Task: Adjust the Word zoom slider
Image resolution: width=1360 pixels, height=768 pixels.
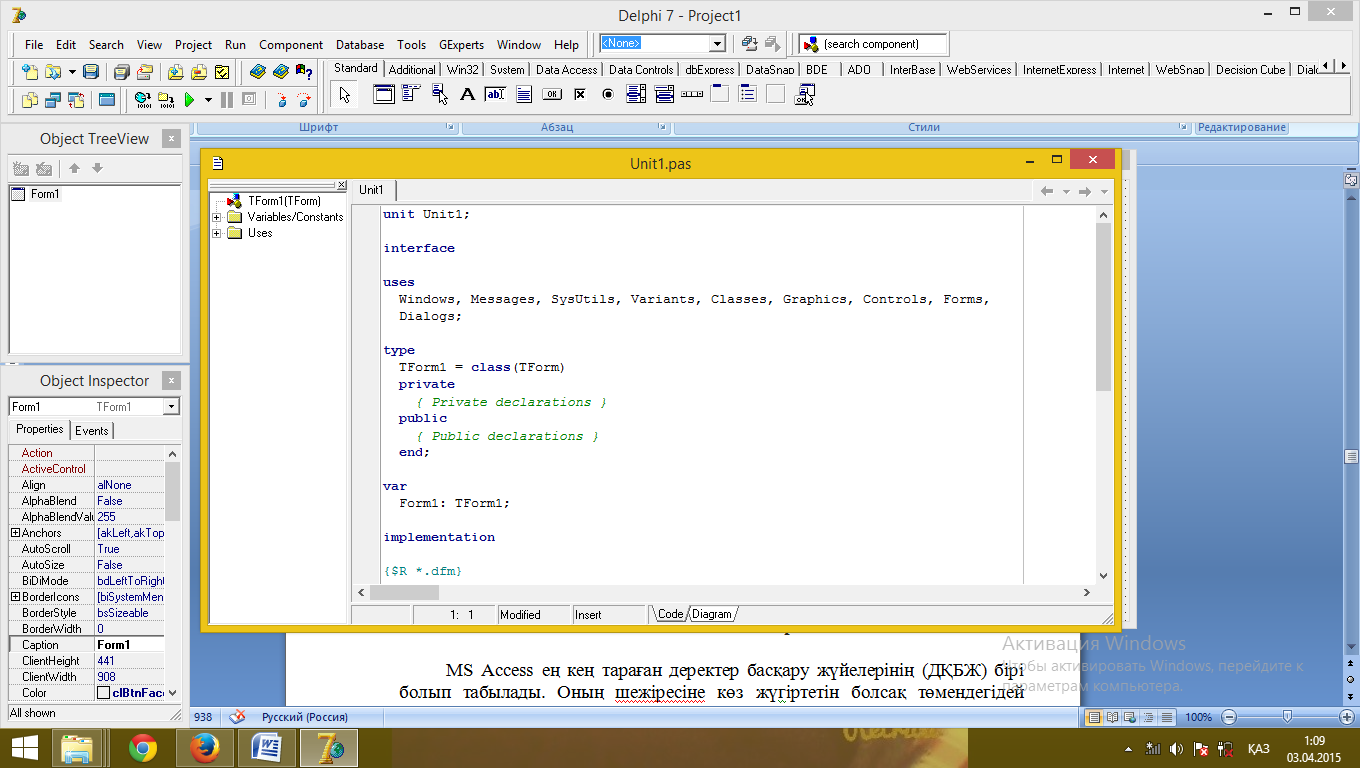Action: [x=1286, y=717]
